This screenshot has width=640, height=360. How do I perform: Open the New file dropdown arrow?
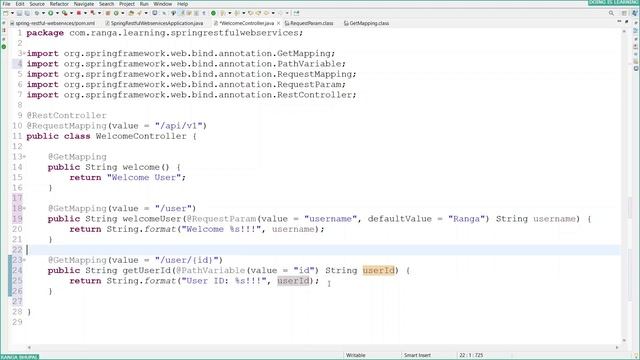point(12,13)
